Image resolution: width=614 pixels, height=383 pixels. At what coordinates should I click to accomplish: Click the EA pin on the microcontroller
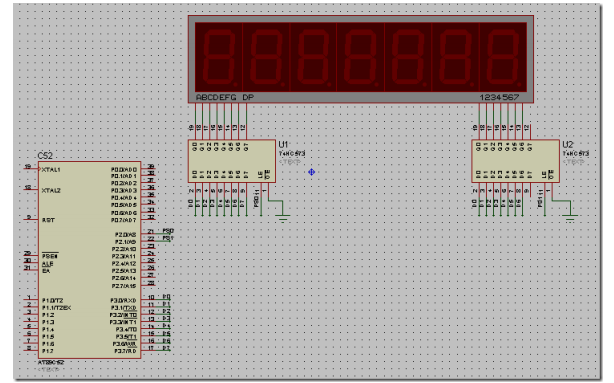[32, 269]
